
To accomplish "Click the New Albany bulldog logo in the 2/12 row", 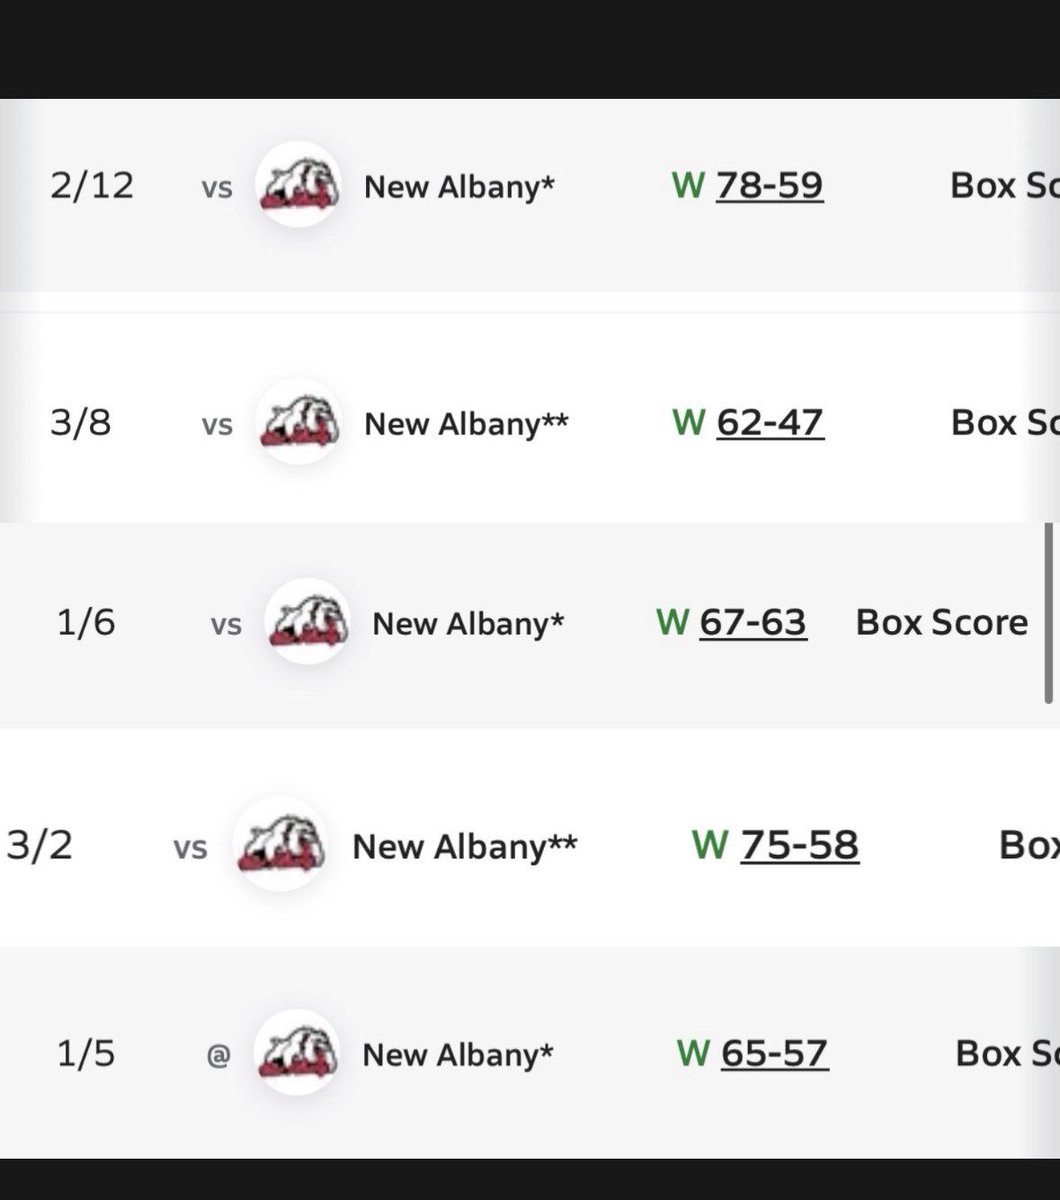I will tap(297, 185).
